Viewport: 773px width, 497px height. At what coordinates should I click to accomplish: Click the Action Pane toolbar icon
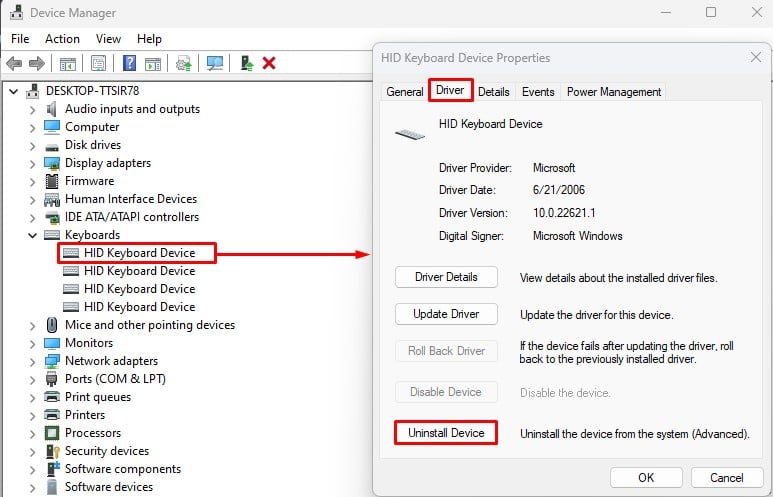click(153, 64)
